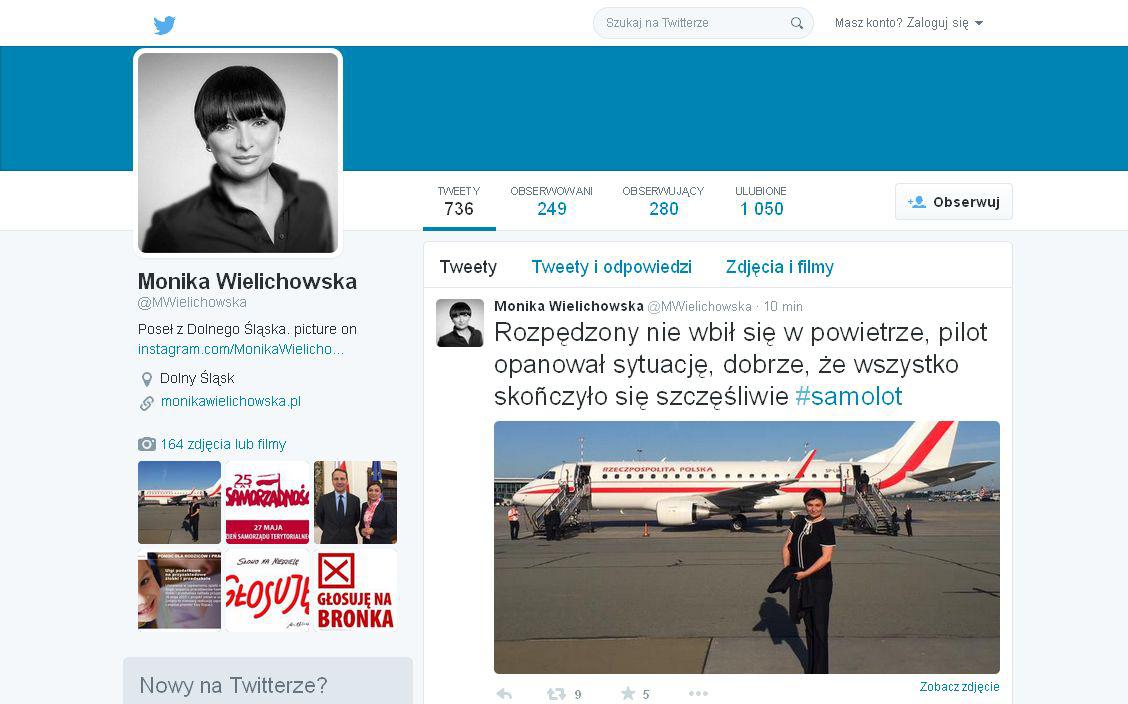Open the Tweety i odpowiedzi tab
Image resolution: width=1128 pixels, height=704 pixels.
(x=611, y=267)
